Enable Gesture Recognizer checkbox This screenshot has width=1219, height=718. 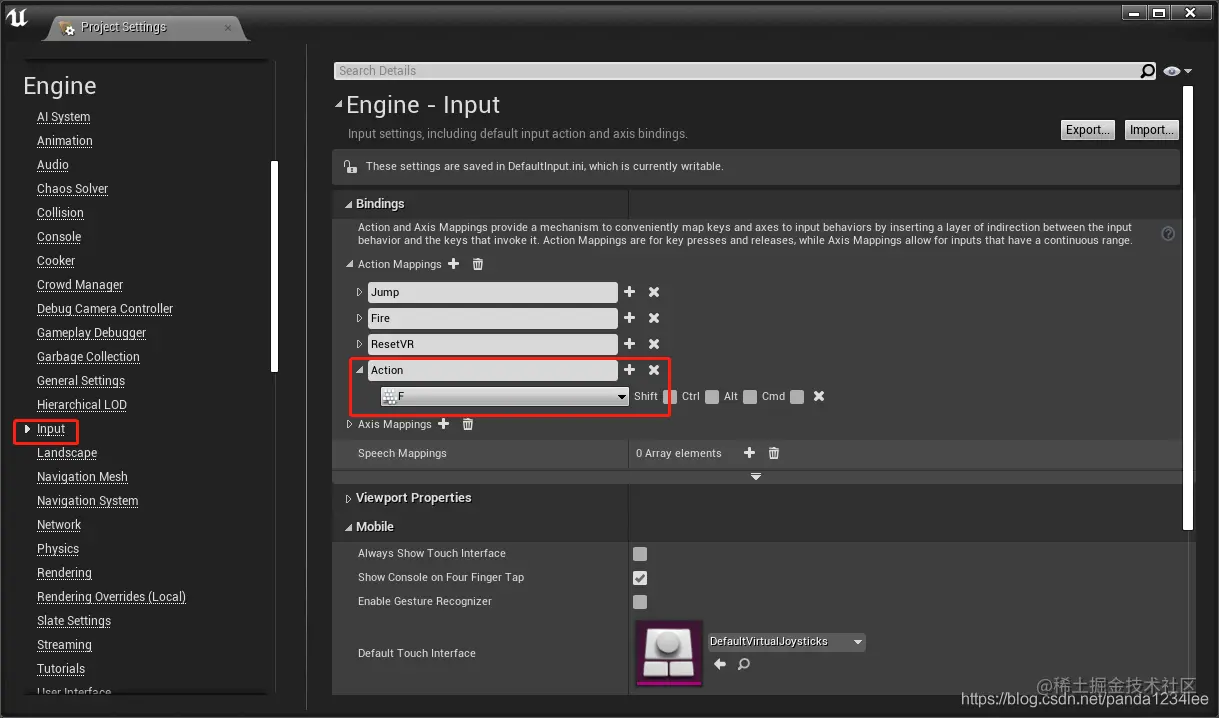[x=640, y=602]
